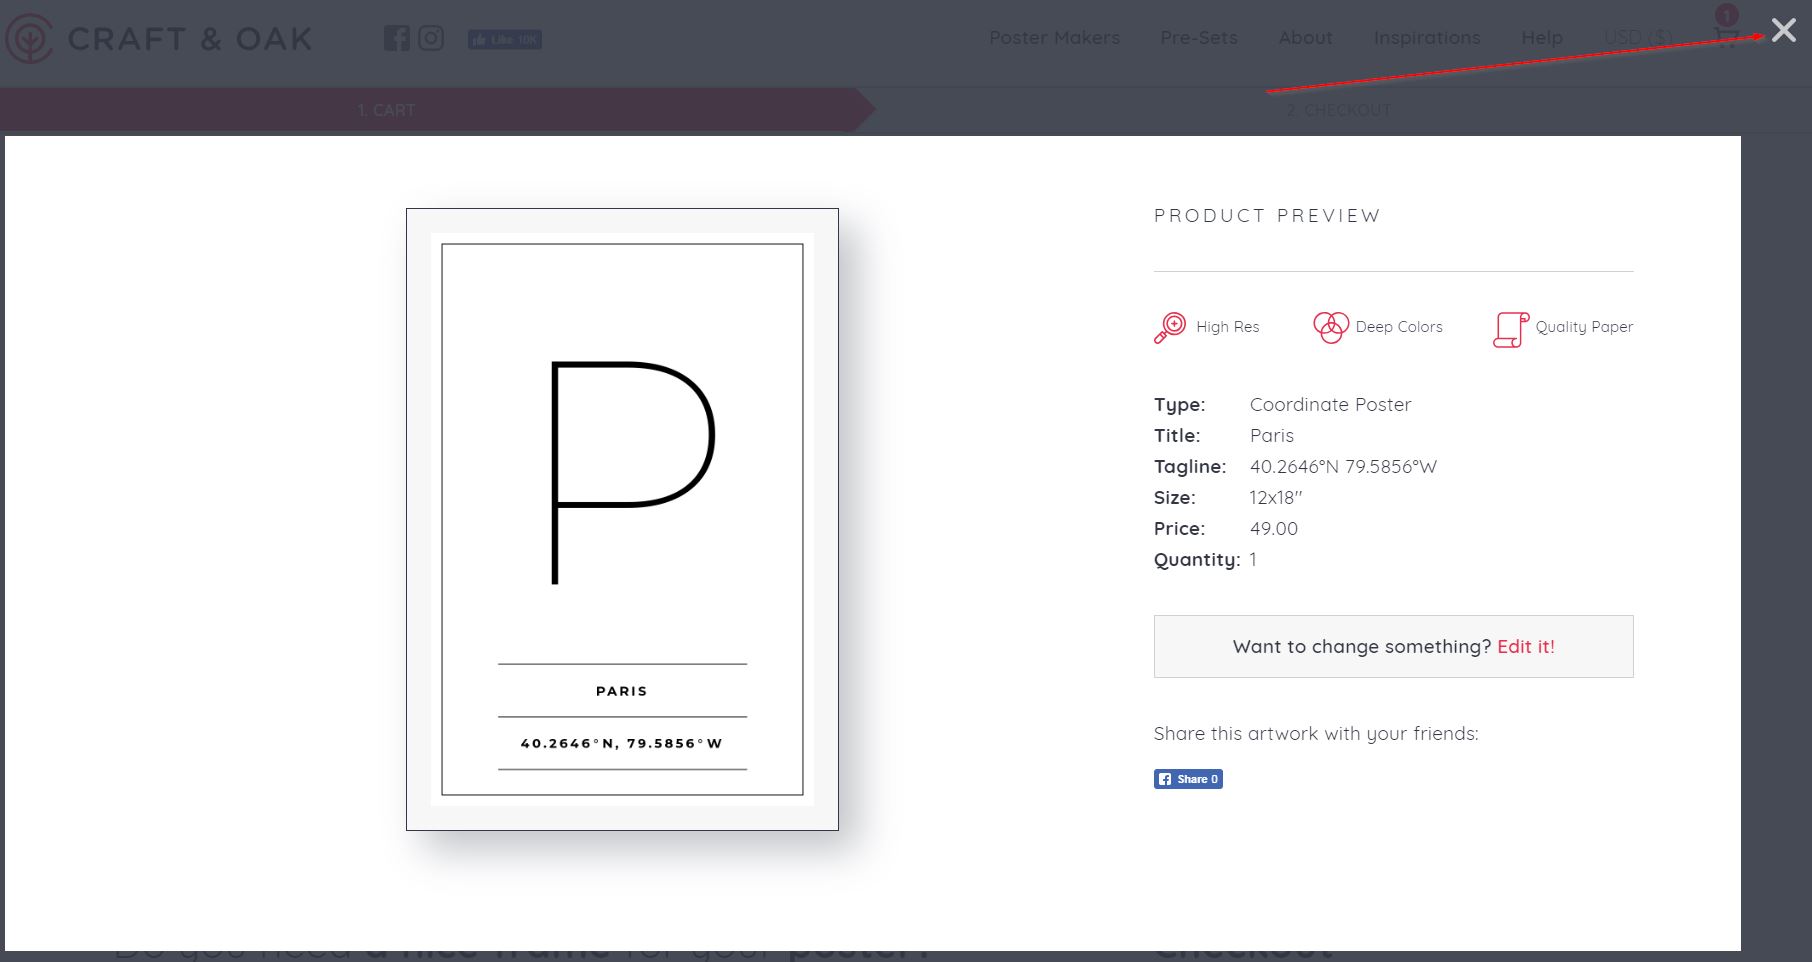This screenshot has width=1812, height=962.
Task: Click the Deep Colors circles icon
Action: pyautogui.click(x=1330, y=327)
